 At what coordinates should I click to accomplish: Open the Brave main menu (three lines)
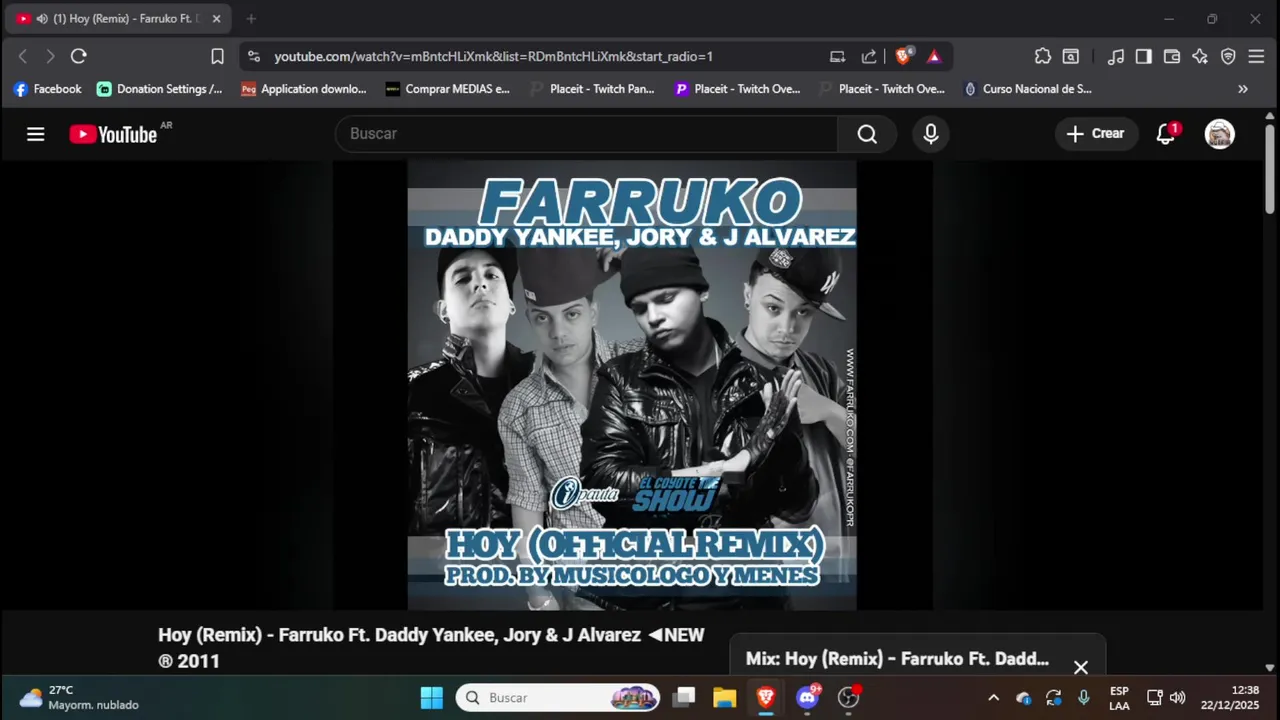(x=1256, y=57)
